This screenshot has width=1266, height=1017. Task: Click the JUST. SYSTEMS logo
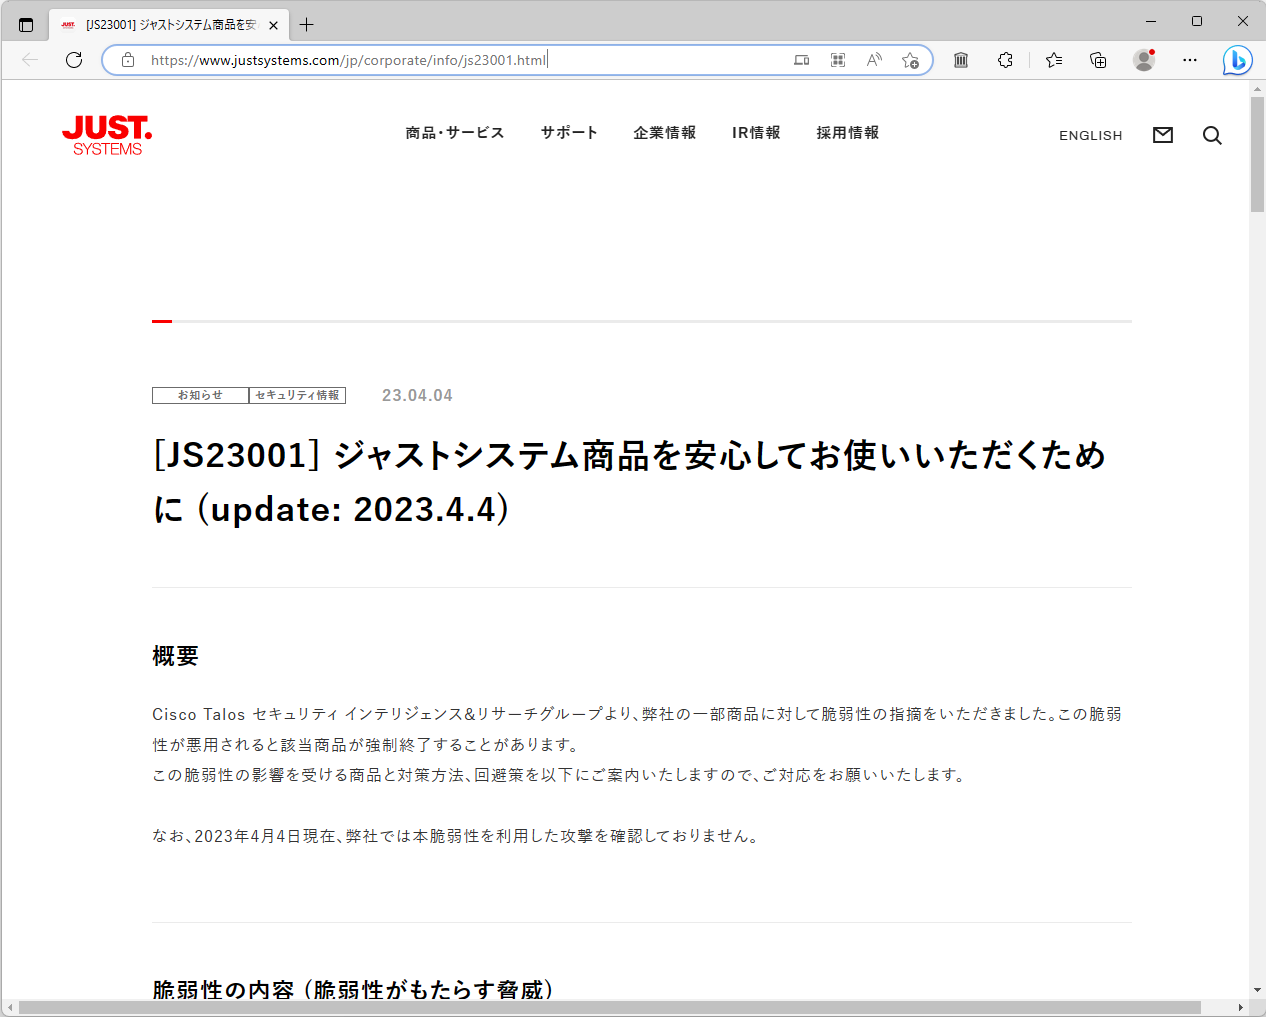pyautogui.click(x=105, y=137)
